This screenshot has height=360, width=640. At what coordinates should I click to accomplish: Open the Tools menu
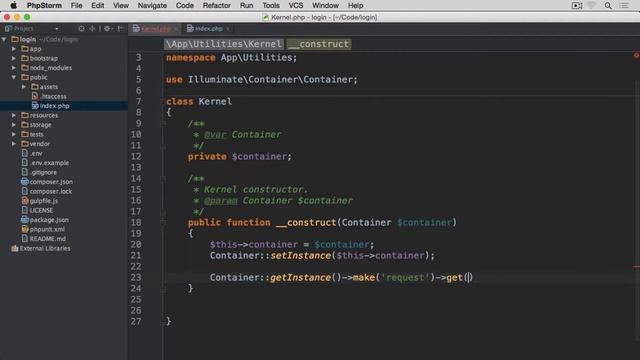(271, 5)
